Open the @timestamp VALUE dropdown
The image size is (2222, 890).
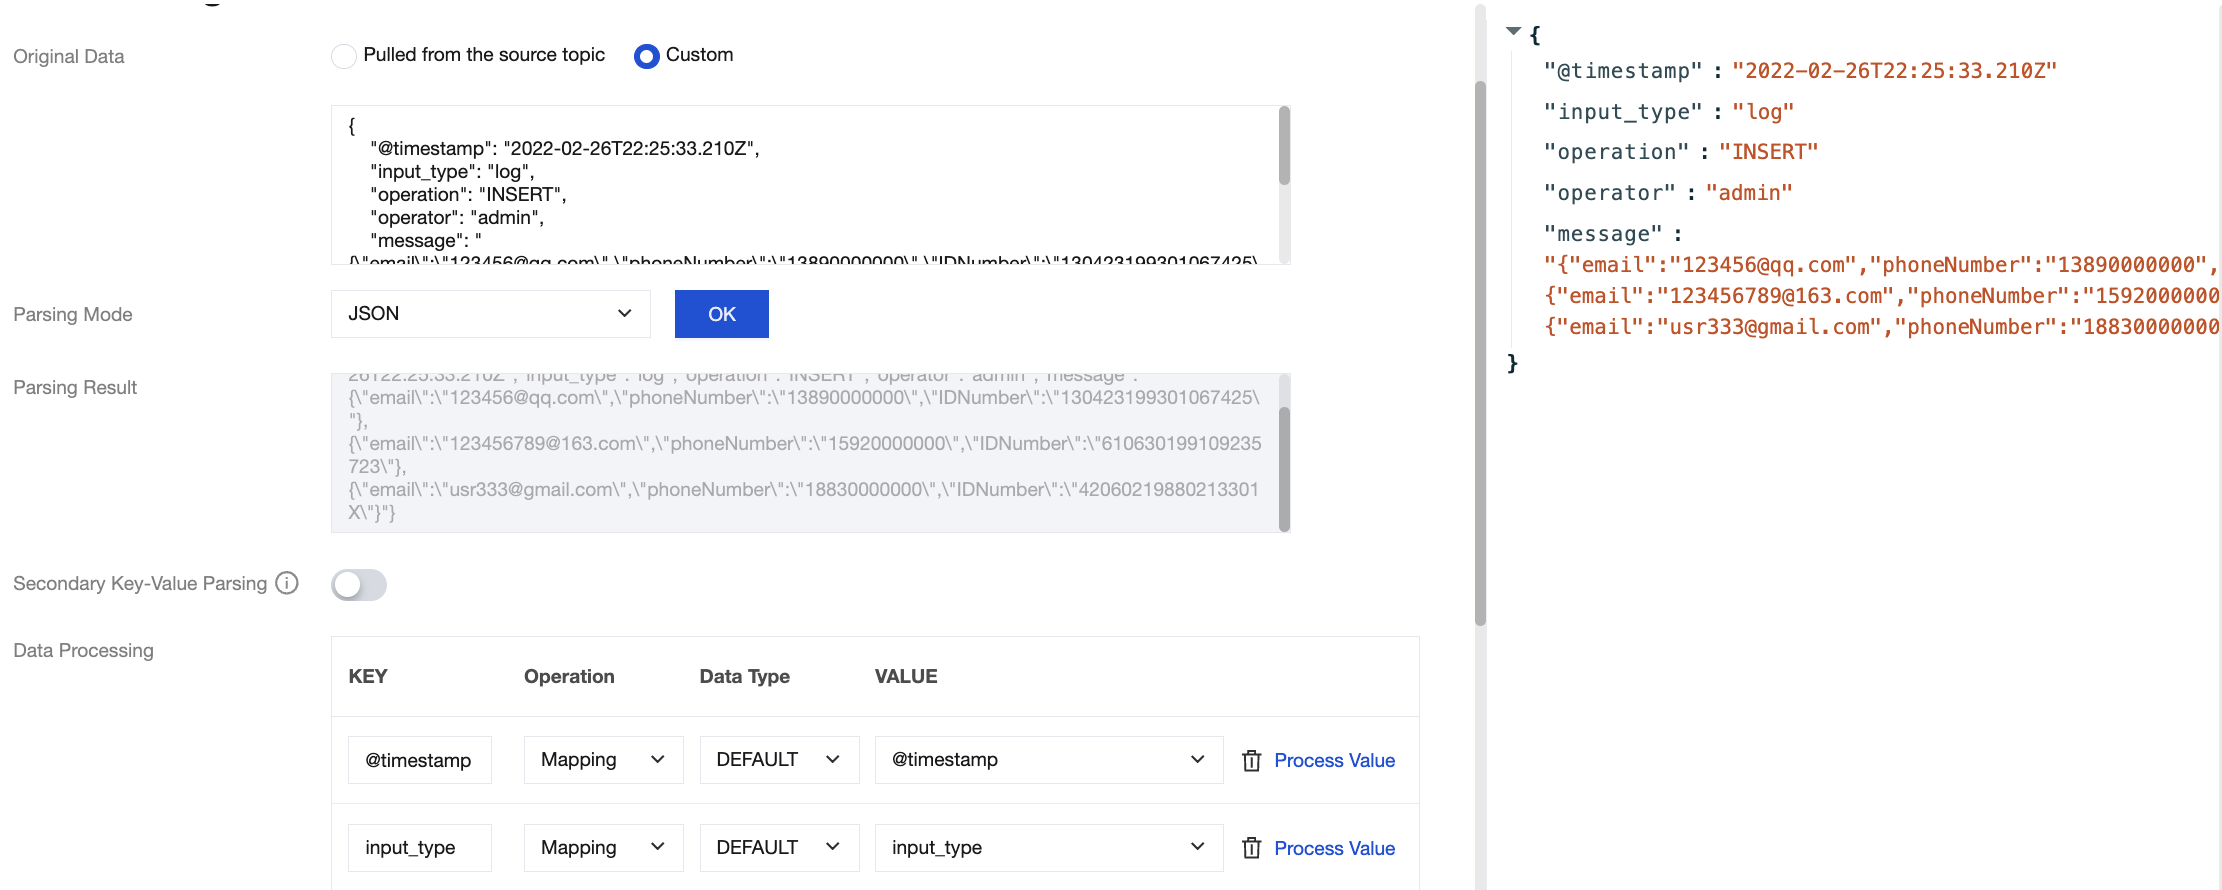1048,760
